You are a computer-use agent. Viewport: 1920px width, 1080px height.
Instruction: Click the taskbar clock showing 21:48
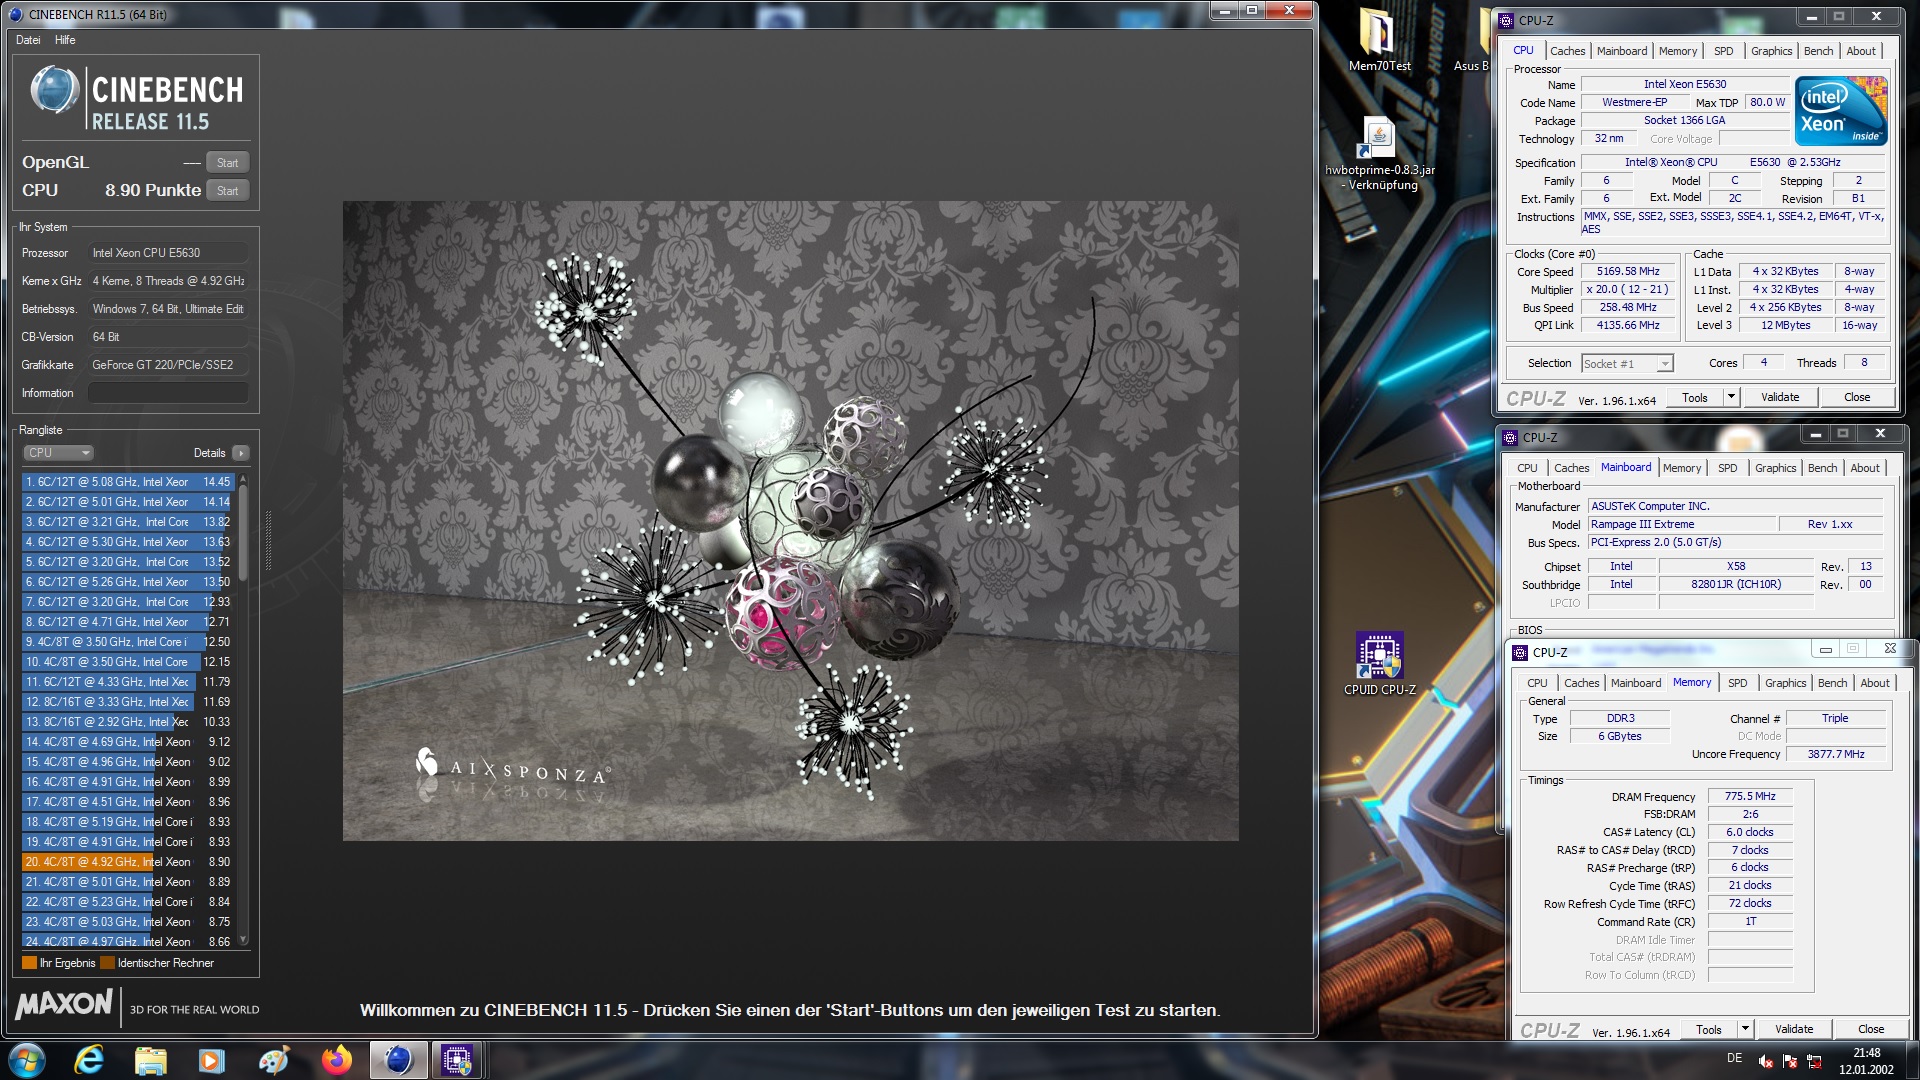[1866, 1060]
